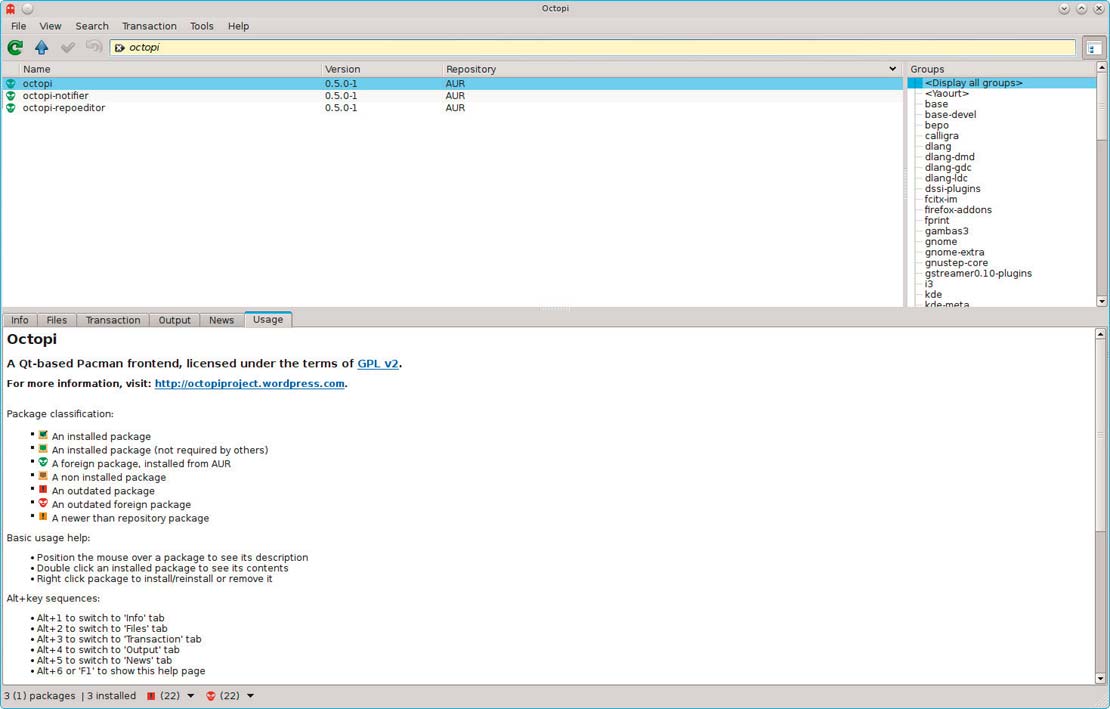Image resolution: width=1110 pixels, height=709 pixels.
Task: Select the 'dssi-plugins' group
Action: pos(952,189)
